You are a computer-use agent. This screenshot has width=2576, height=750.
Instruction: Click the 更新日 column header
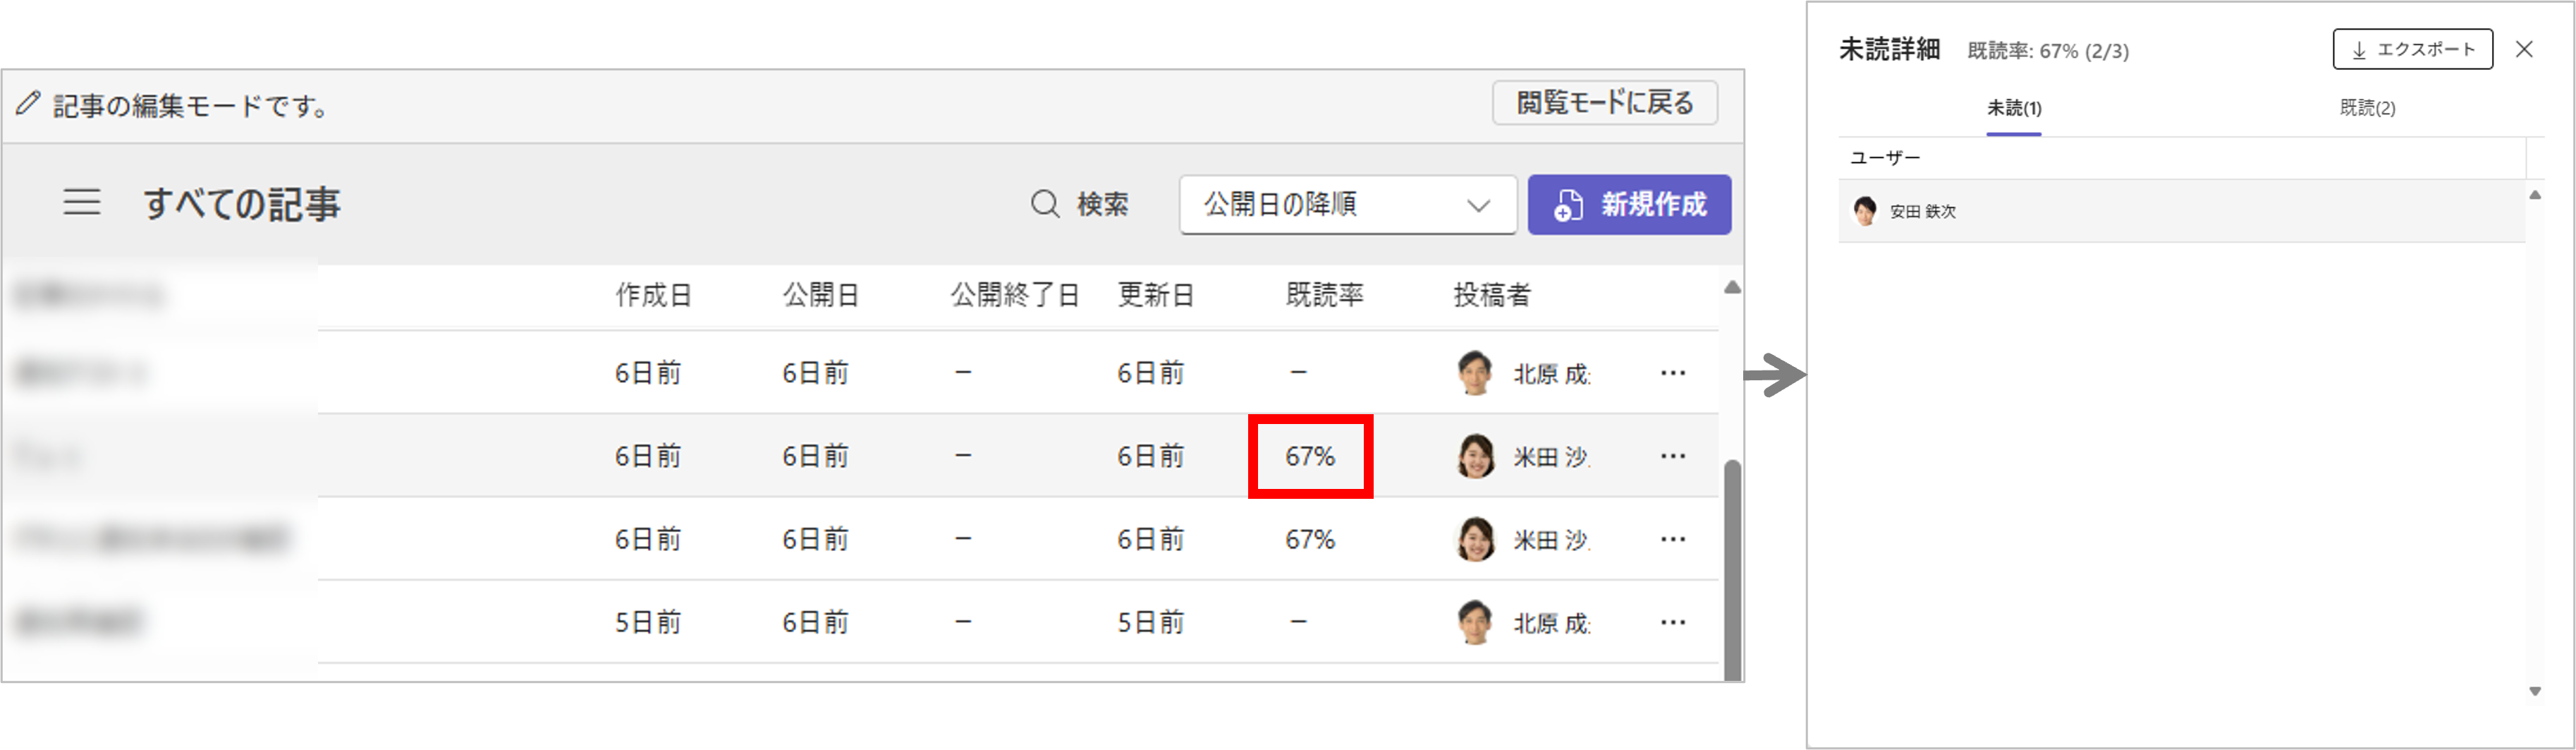pos(1155,295)
